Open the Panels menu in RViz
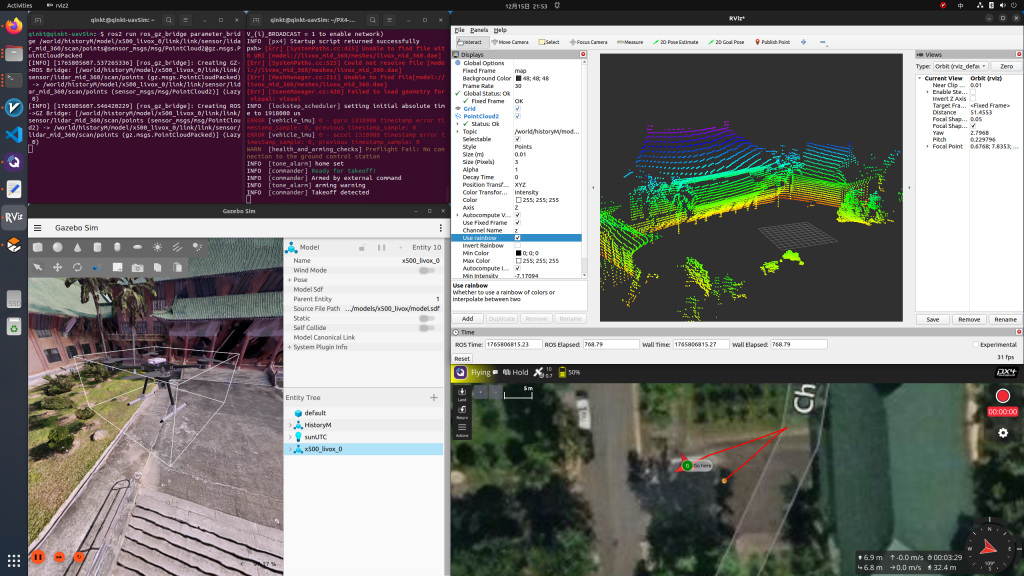Viewport: 1024px width, 576px height. click(479, 30)
